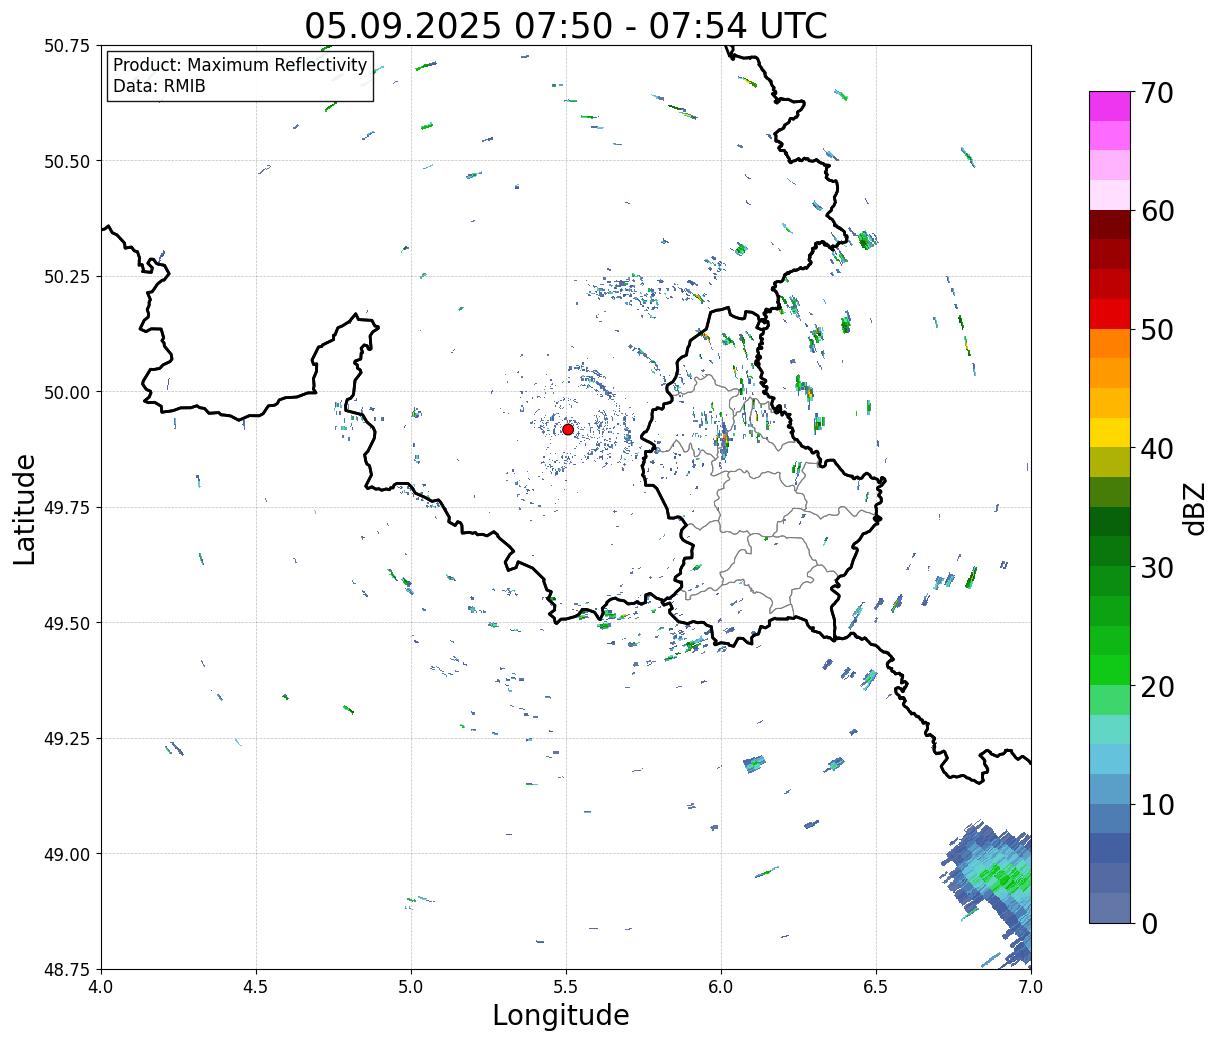The image size is (1219, 1040).
Task: Click the 'Product: Maximum Reflectivity' label
Action: point(240,65)
